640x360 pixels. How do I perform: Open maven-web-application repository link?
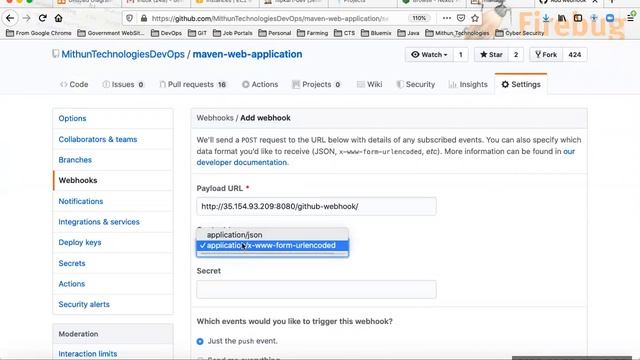tap(247, 54)
